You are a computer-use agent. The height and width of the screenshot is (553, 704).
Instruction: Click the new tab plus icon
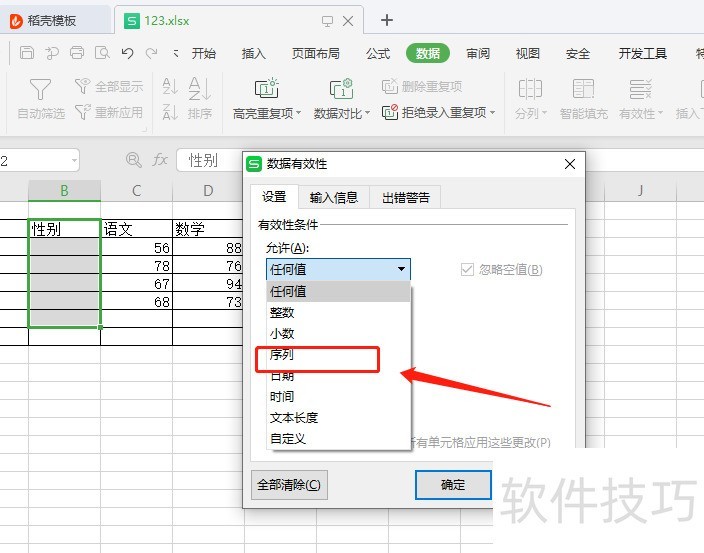[x=387, y=20]
